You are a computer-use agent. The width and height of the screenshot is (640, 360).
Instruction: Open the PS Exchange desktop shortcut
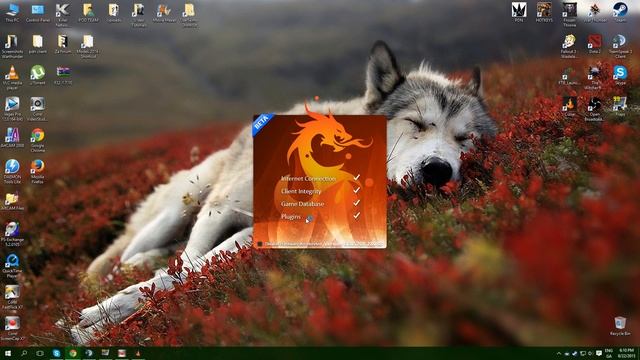click(x=12, y=234)
